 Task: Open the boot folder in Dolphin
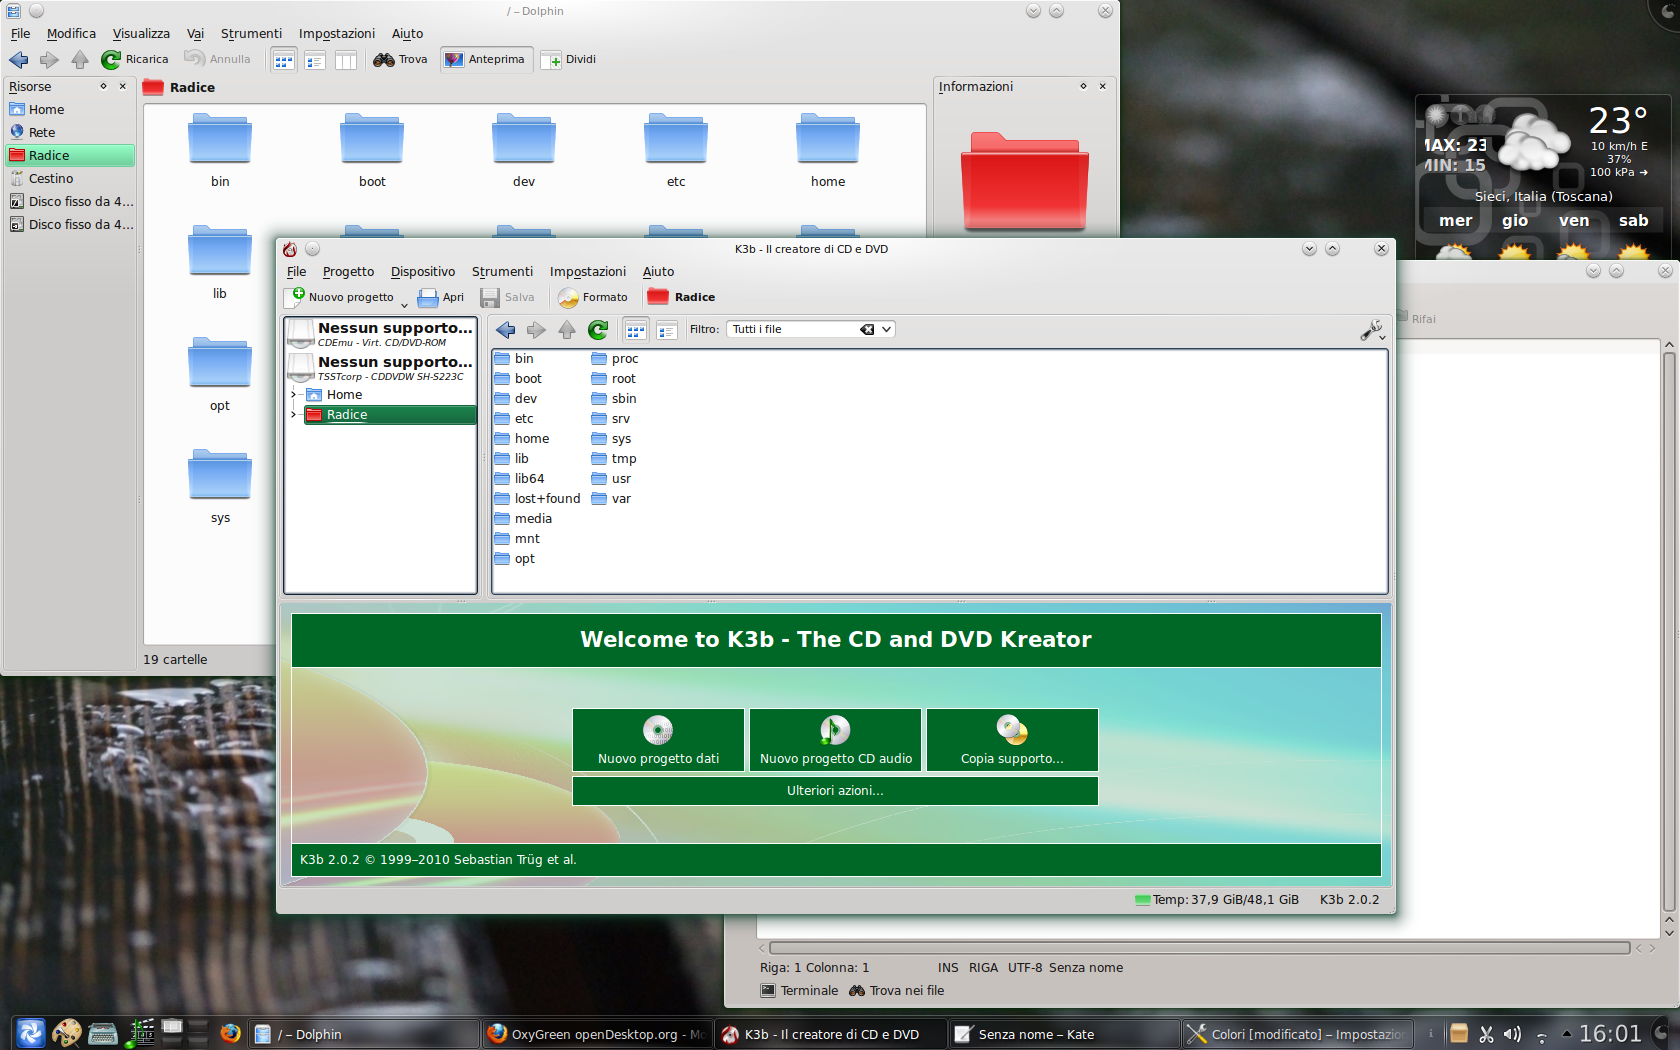click(x=372, y=150)
